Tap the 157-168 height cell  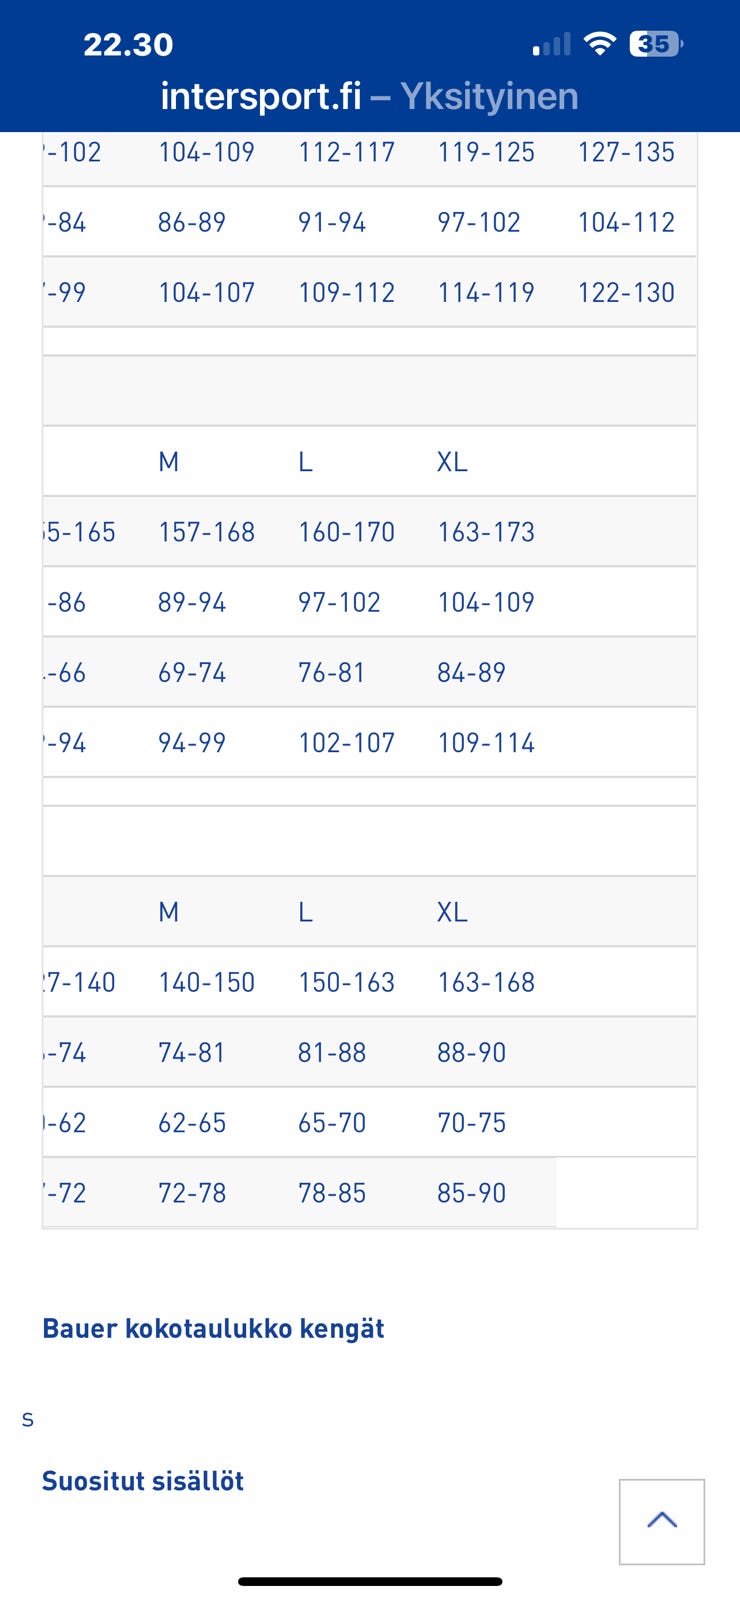206,532
